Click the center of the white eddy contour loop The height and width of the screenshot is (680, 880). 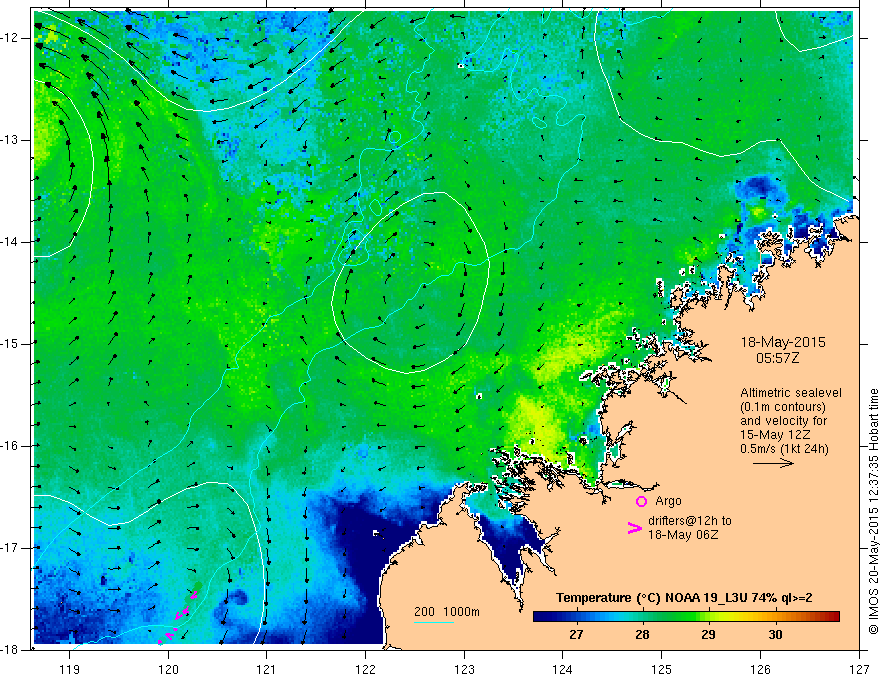coord(410,282)
